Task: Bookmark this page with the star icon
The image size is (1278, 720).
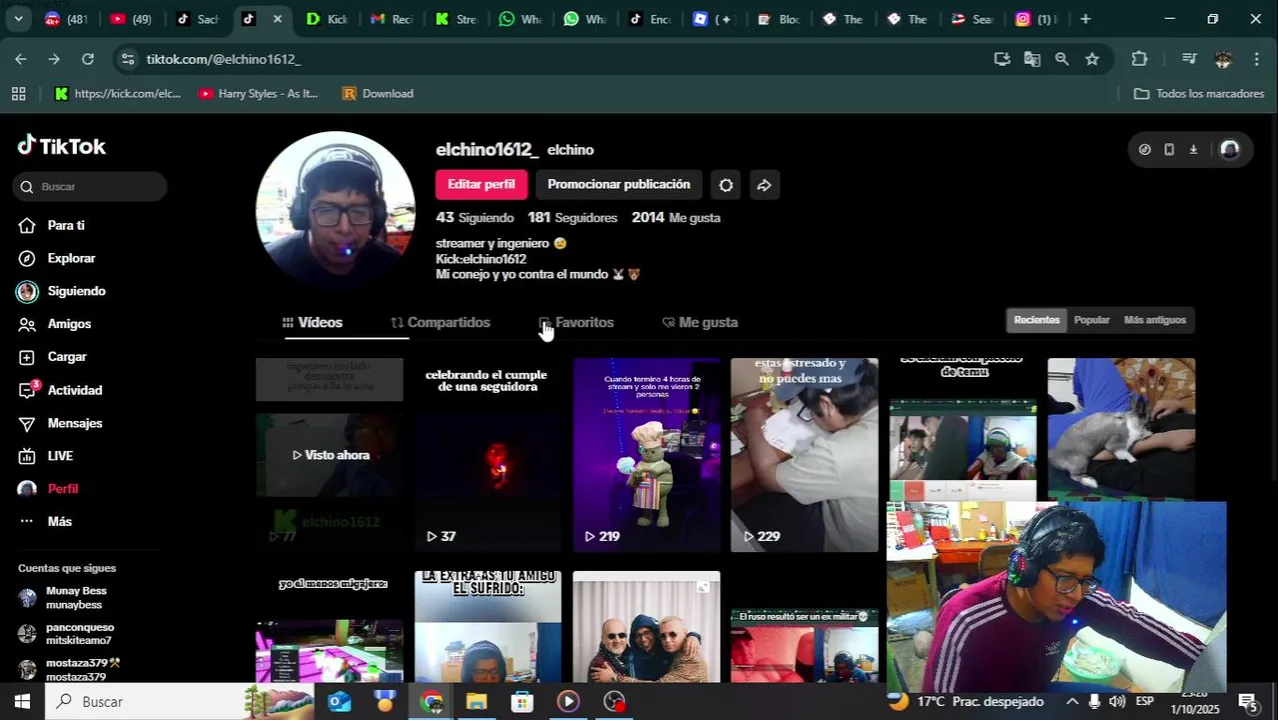Action: pos(1092,59)
